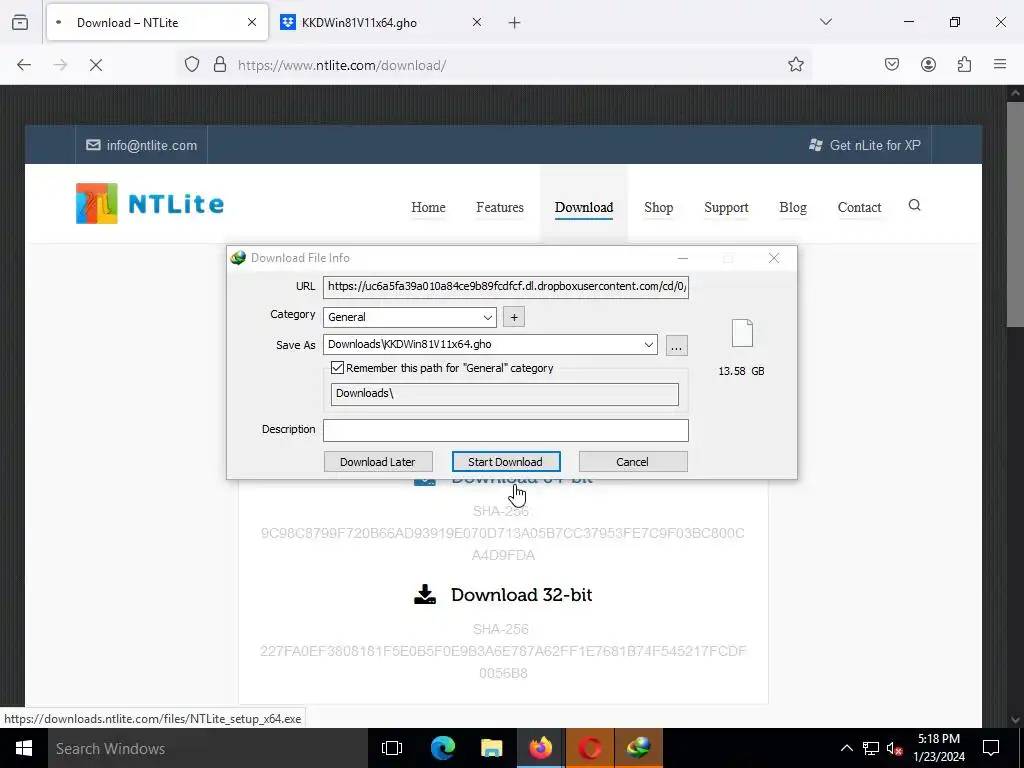Open the Action Center notifications icon
This screenshot has height=768, width=1024.
click(991, 748)
